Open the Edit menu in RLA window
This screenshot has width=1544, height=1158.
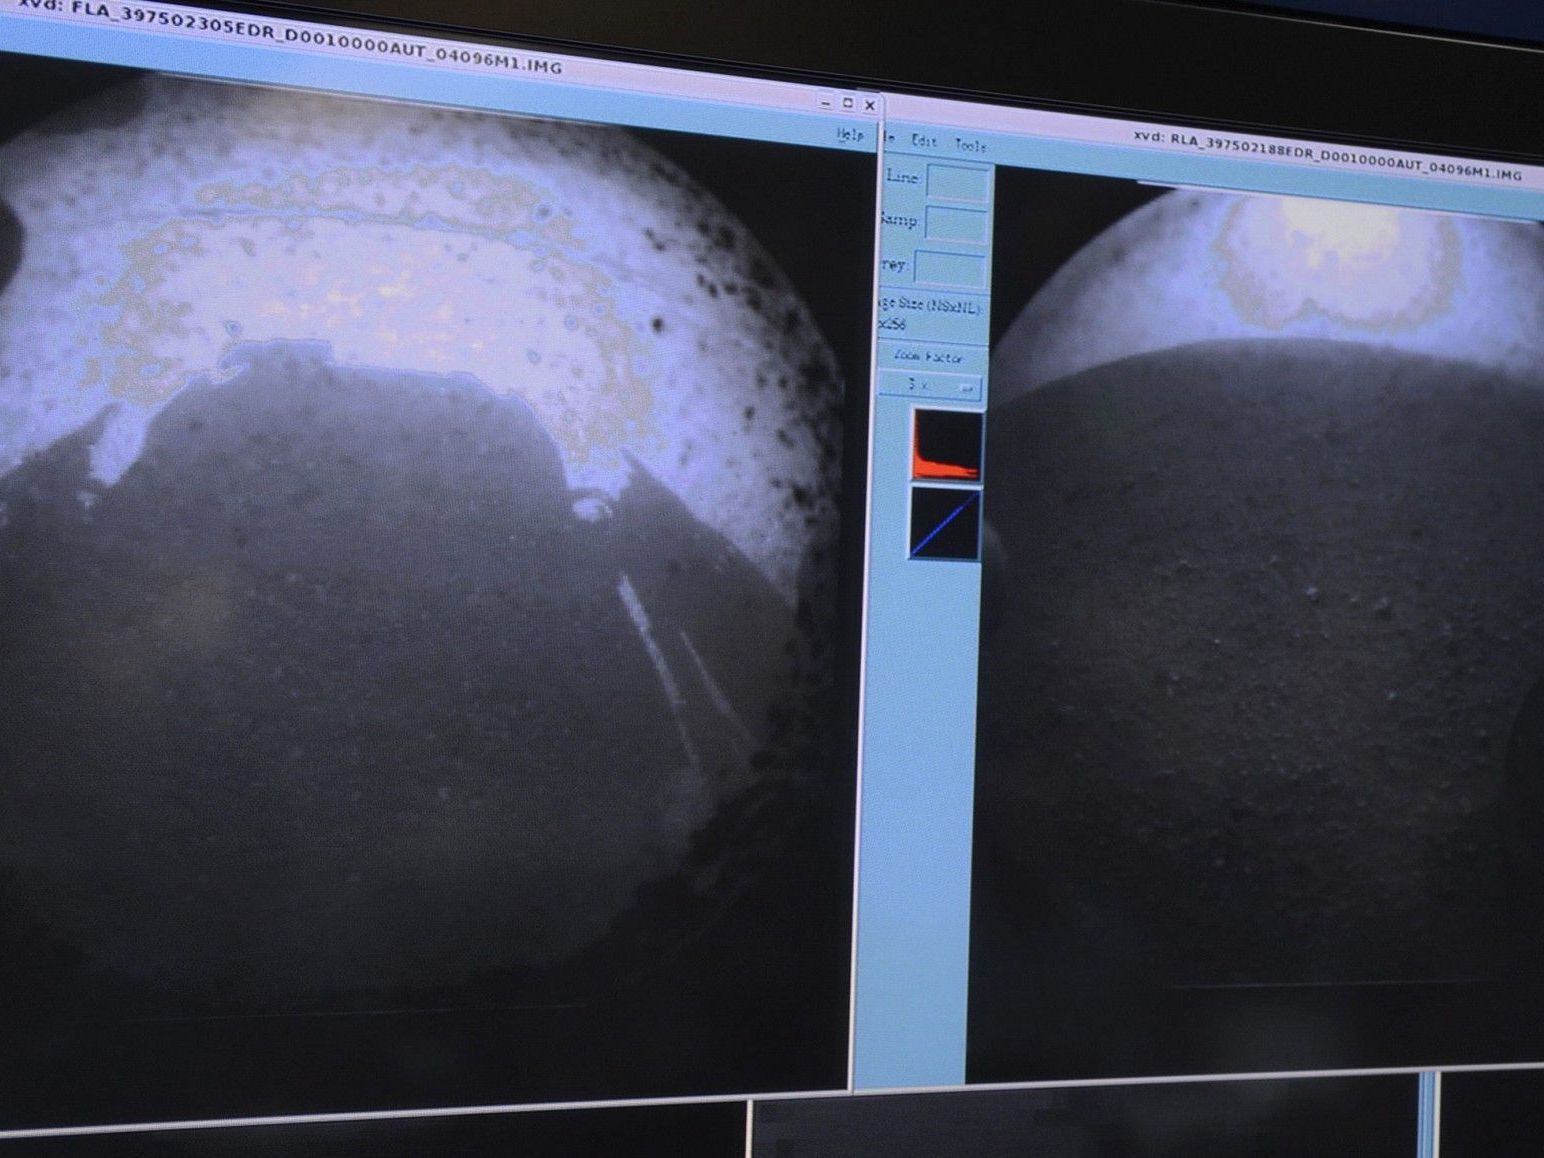tap(923, 141)
